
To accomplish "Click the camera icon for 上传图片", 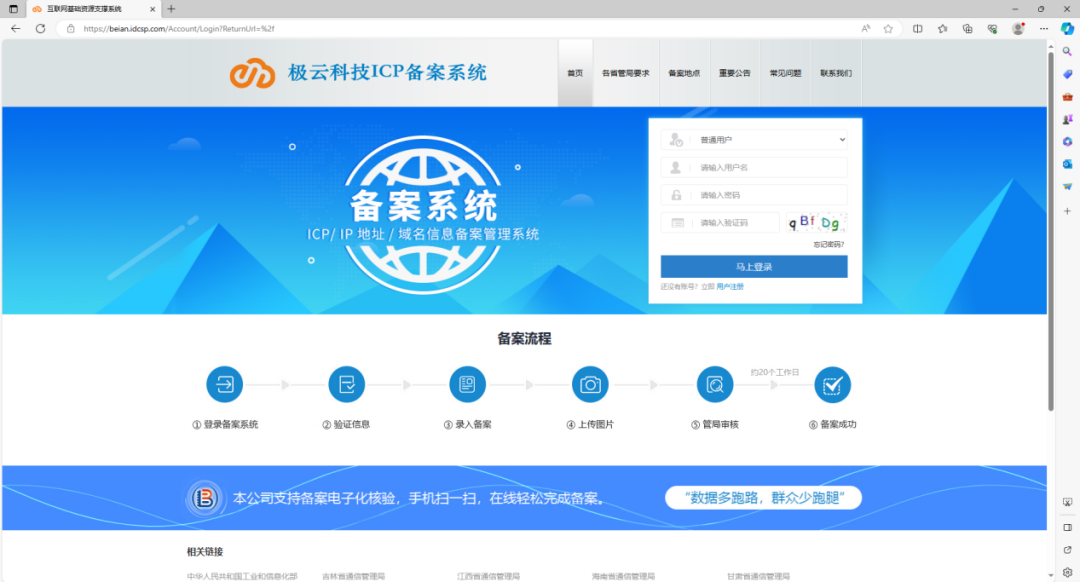I will pyautogui.click(x=589, y=383).
